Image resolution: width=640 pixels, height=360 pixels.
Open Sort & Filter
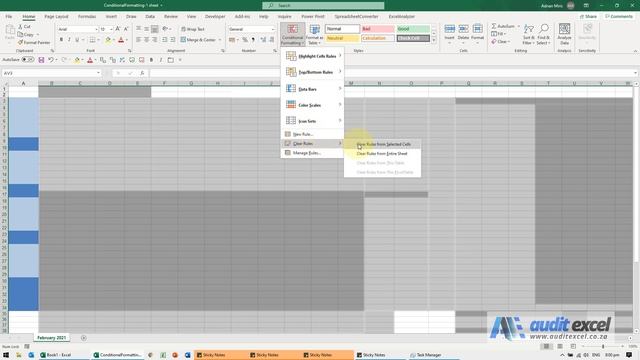coord(529,34)
